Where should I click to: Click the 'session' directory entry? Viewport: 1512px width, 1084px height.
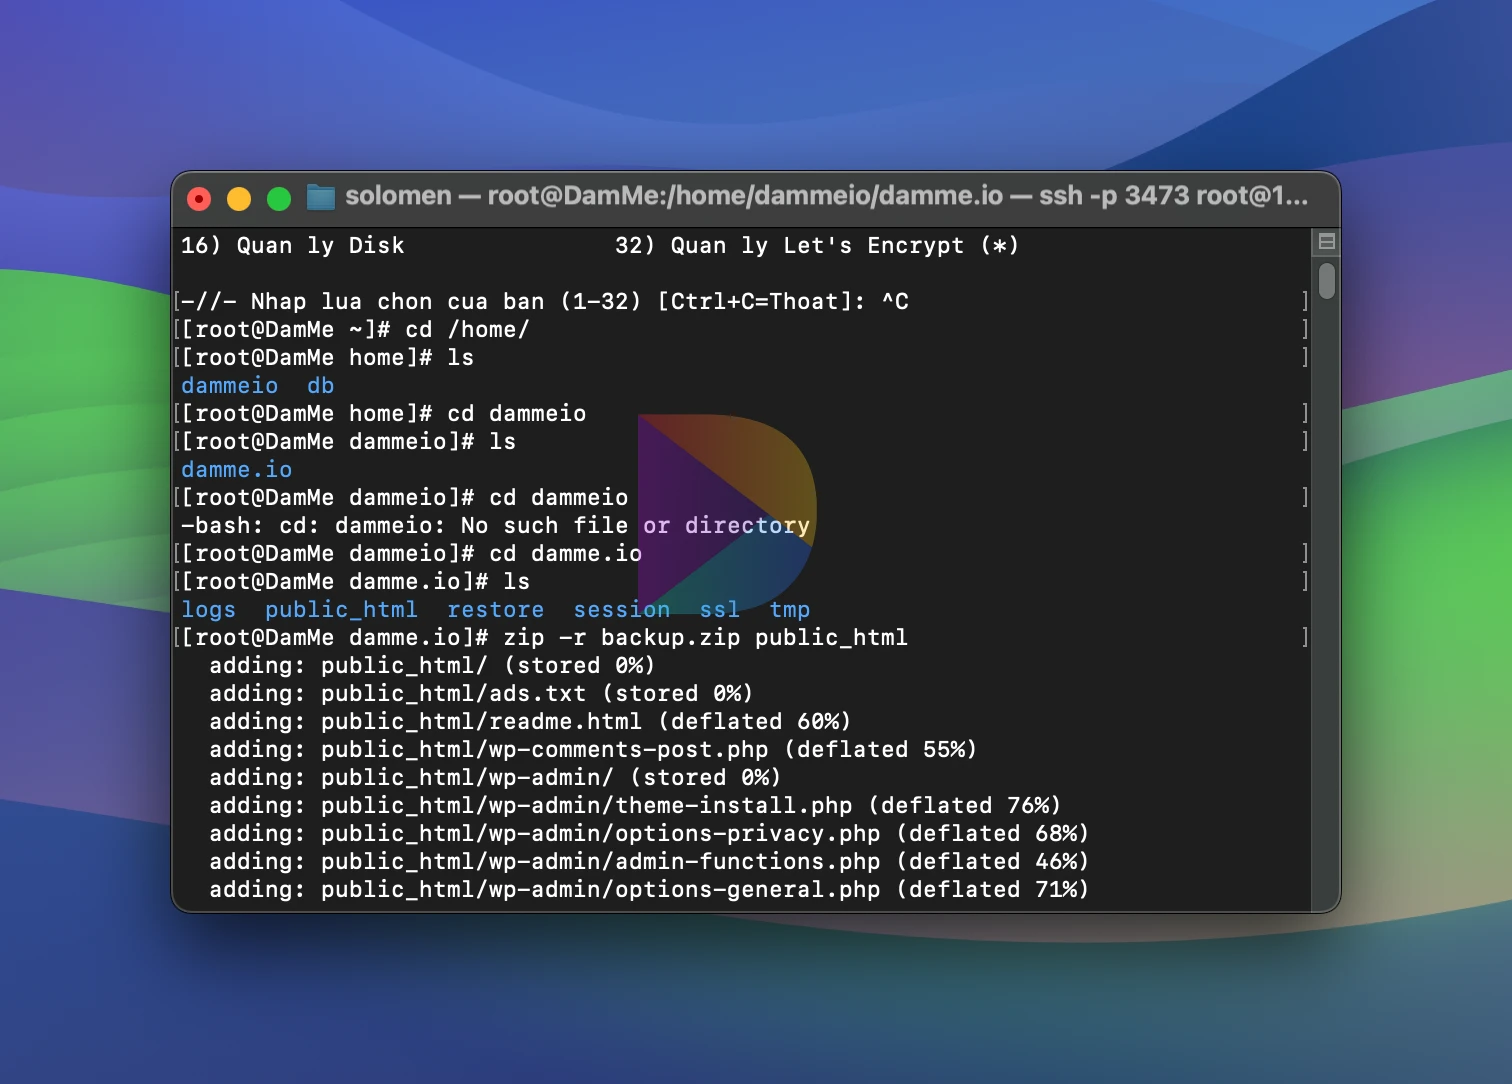[622, 610]
